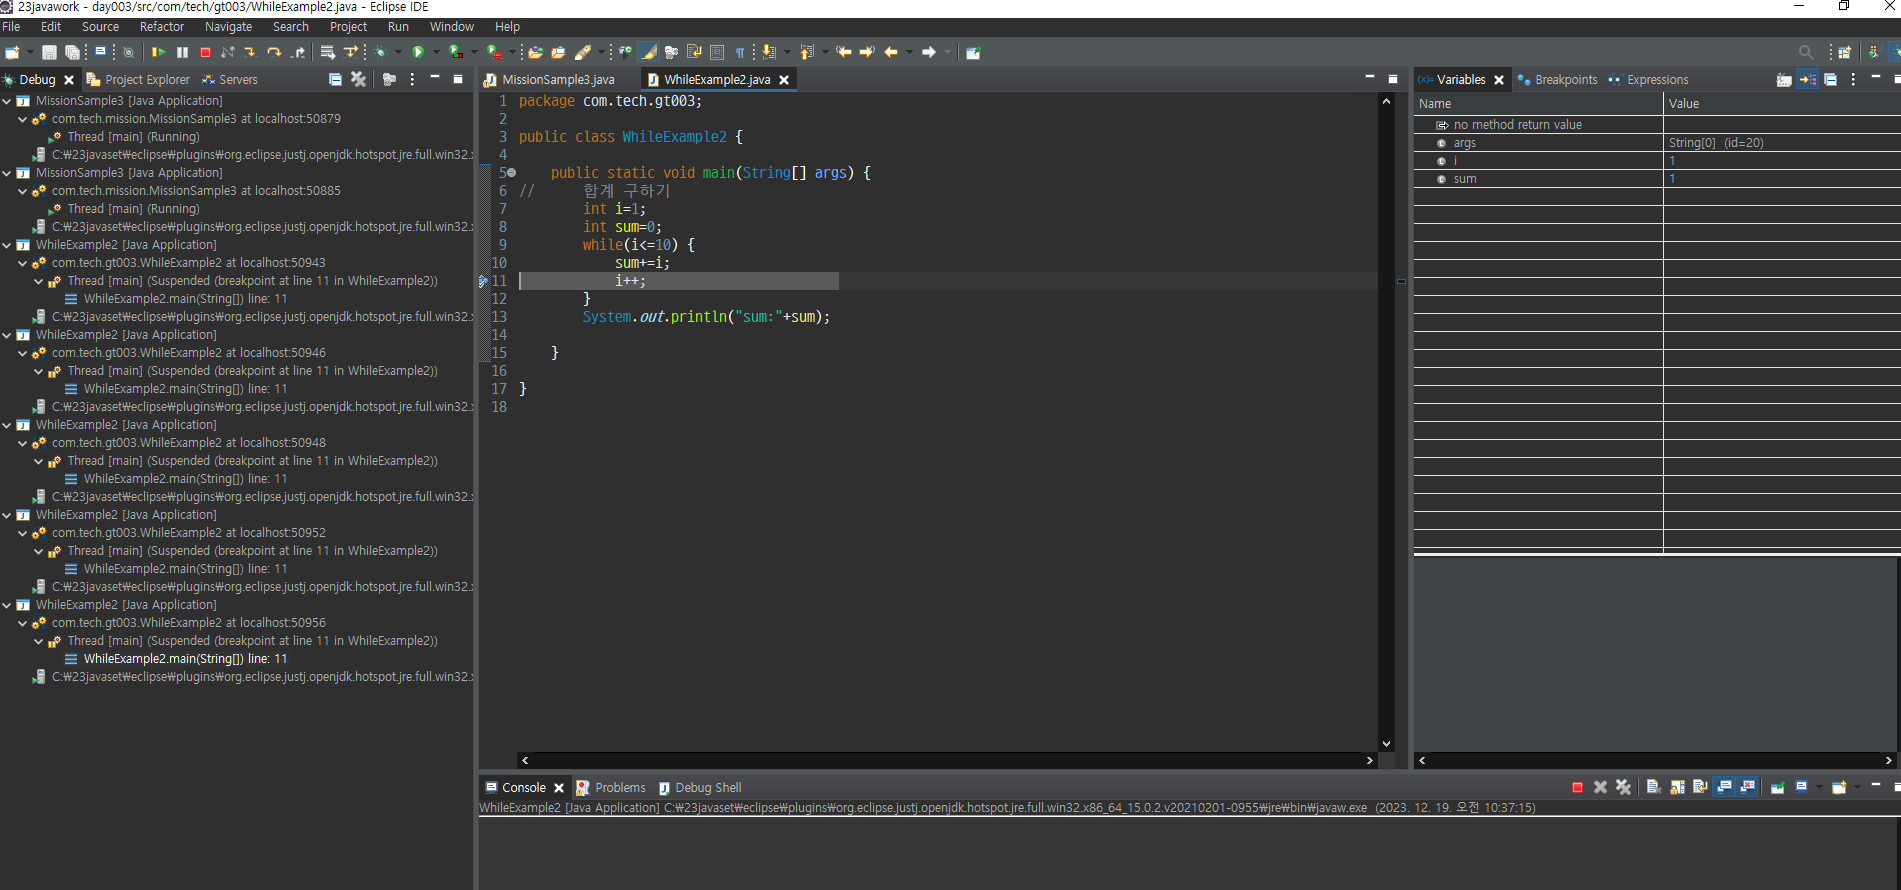1901x890 pixels.
Task: Click the Disconnect icon in the toolbar
Action: (x=228, y=52)
